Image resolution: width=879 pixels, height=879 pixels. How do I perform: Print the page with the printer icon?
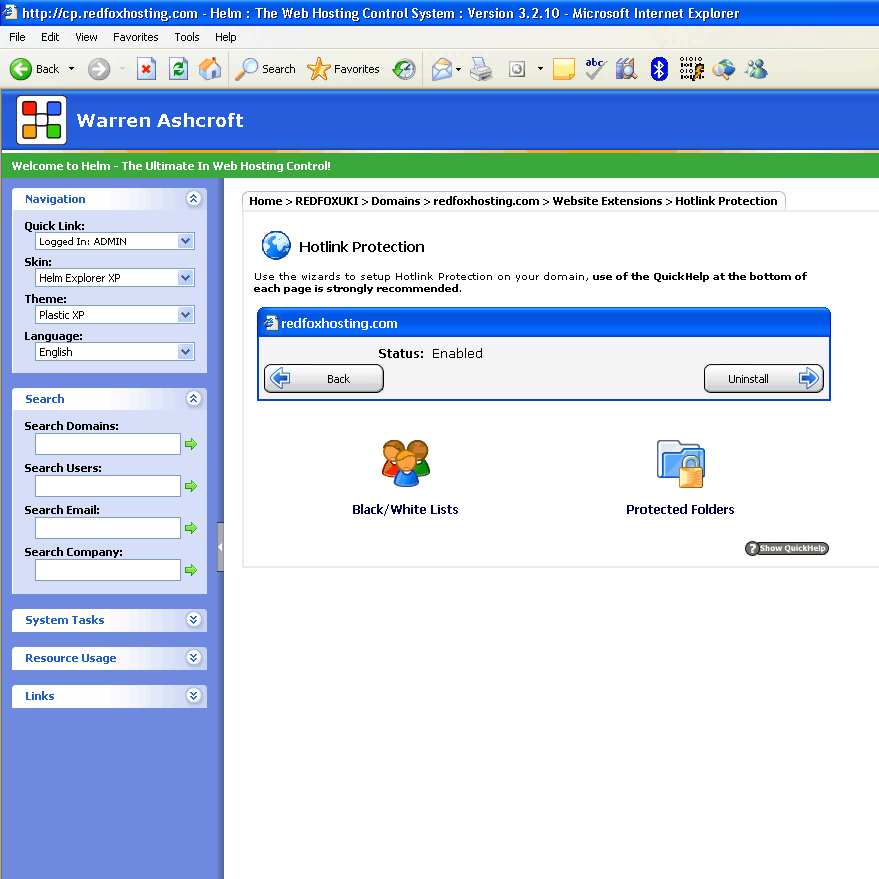(x=481, y=70)
